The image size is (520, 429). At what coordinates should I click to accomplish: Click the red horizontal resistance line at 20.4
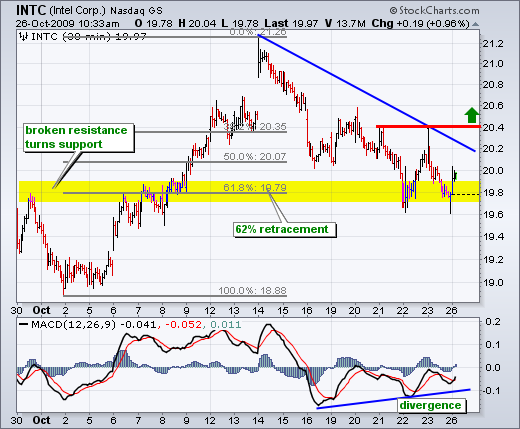(428, 126)
